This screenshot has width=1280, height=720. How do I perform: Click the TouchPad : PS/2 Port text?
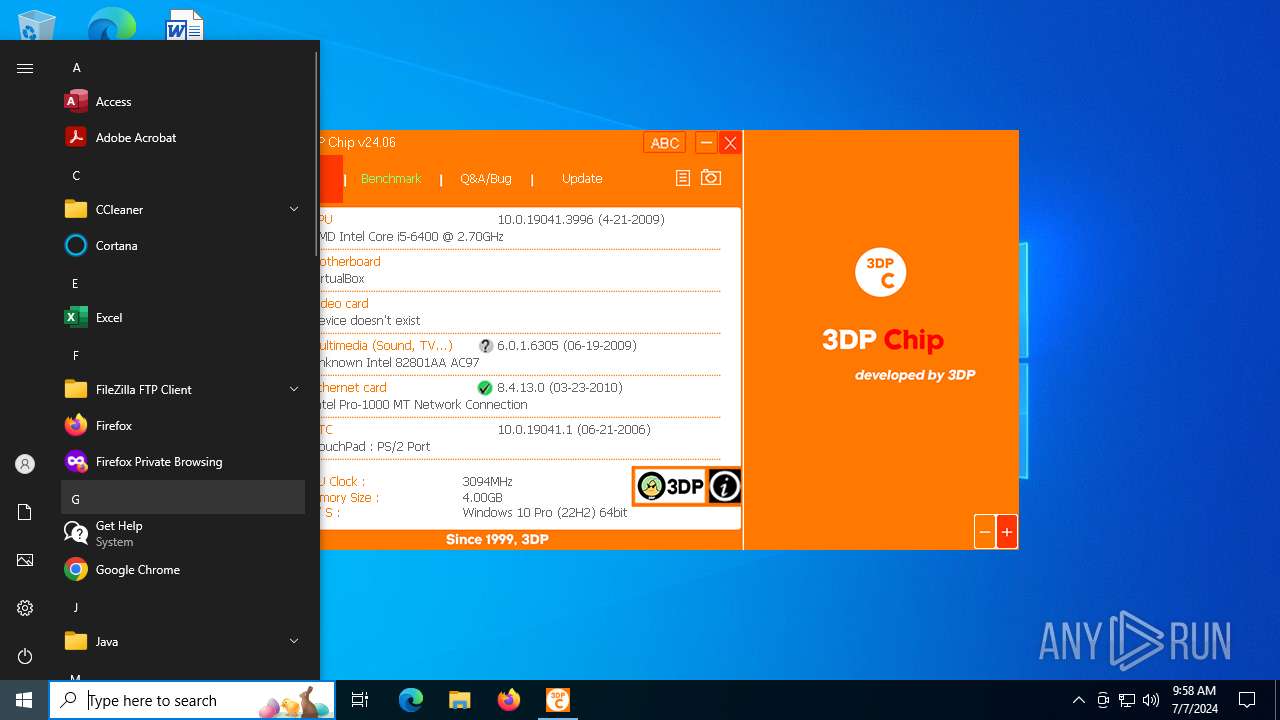pos(376,447)
